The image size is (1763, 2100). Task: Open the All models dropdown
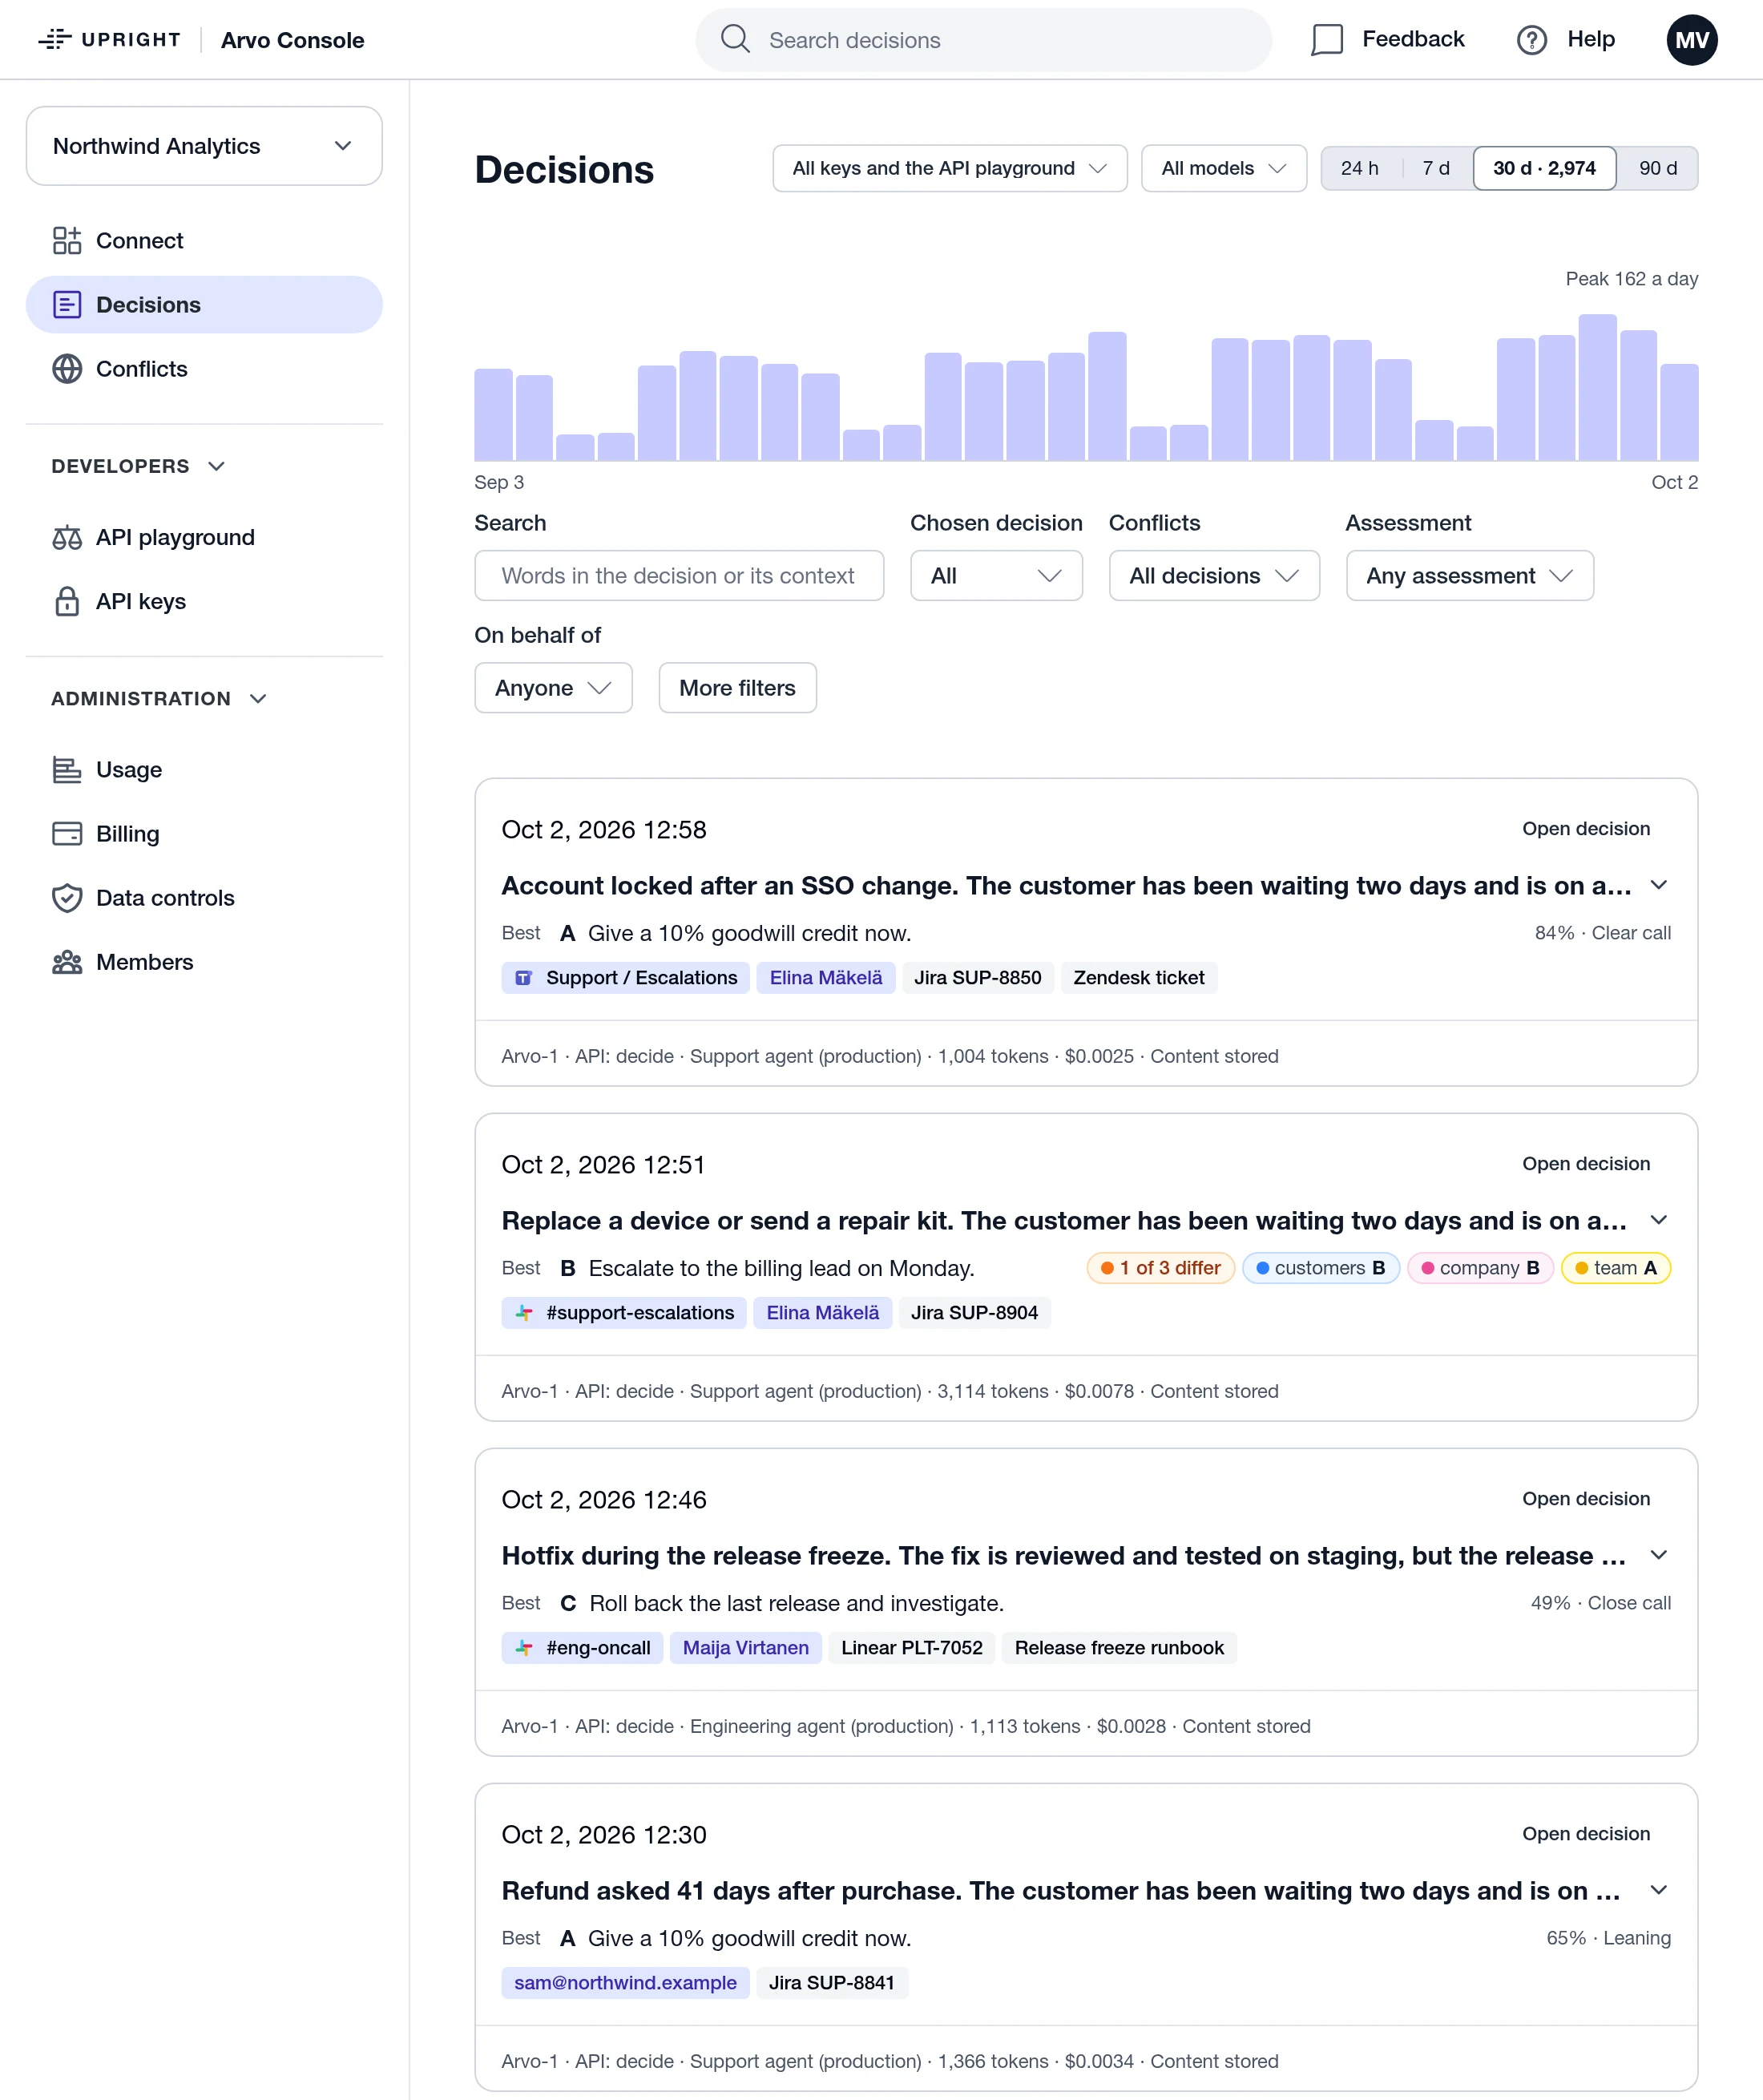pyautogui.click(x=1223, y=168)
